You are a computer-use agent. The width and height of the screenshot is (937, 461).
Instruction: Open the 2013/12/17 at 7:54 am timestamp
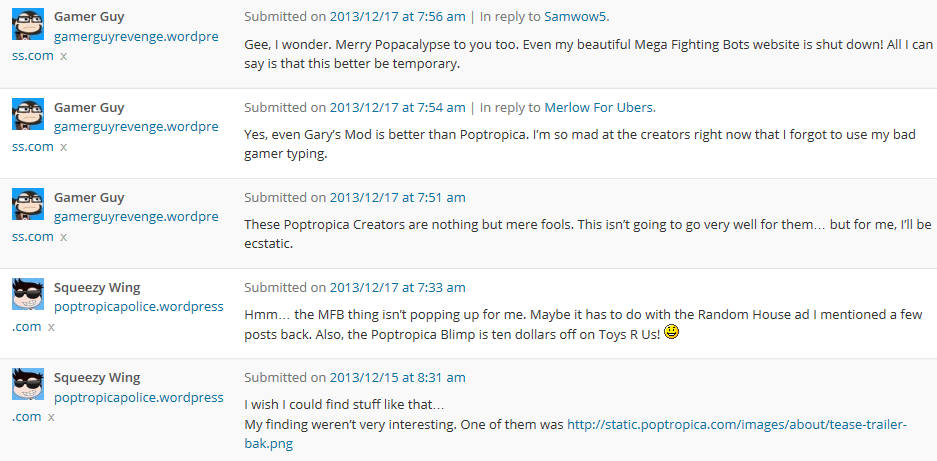(397, 108)
